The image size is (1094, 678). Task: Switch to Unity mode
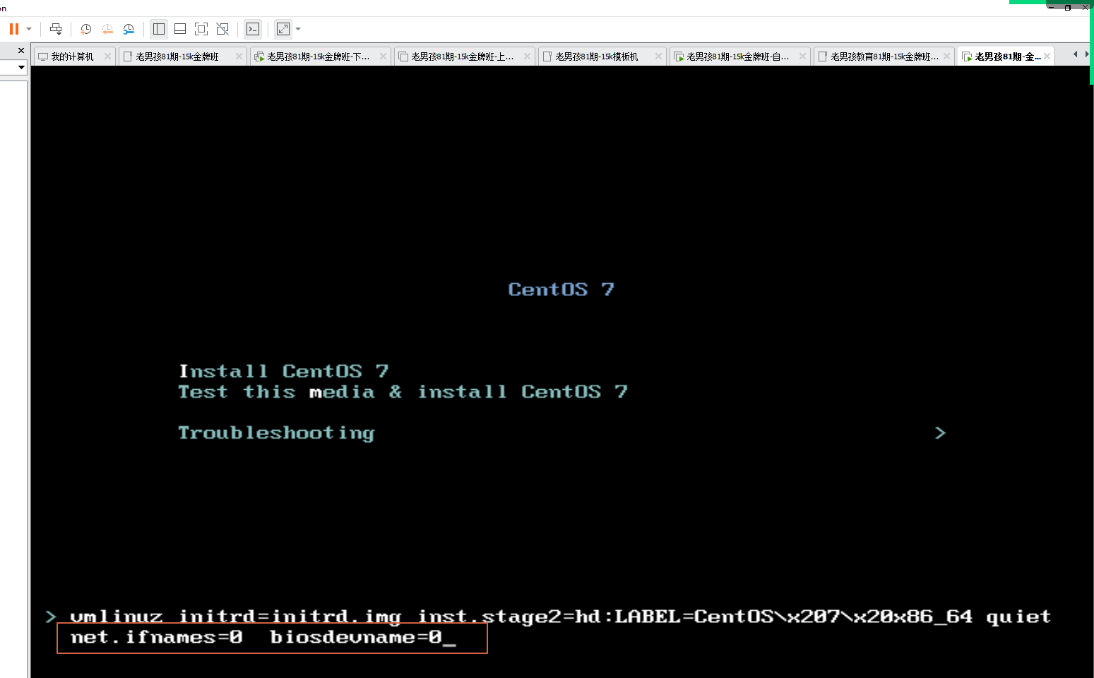[223, 29]
